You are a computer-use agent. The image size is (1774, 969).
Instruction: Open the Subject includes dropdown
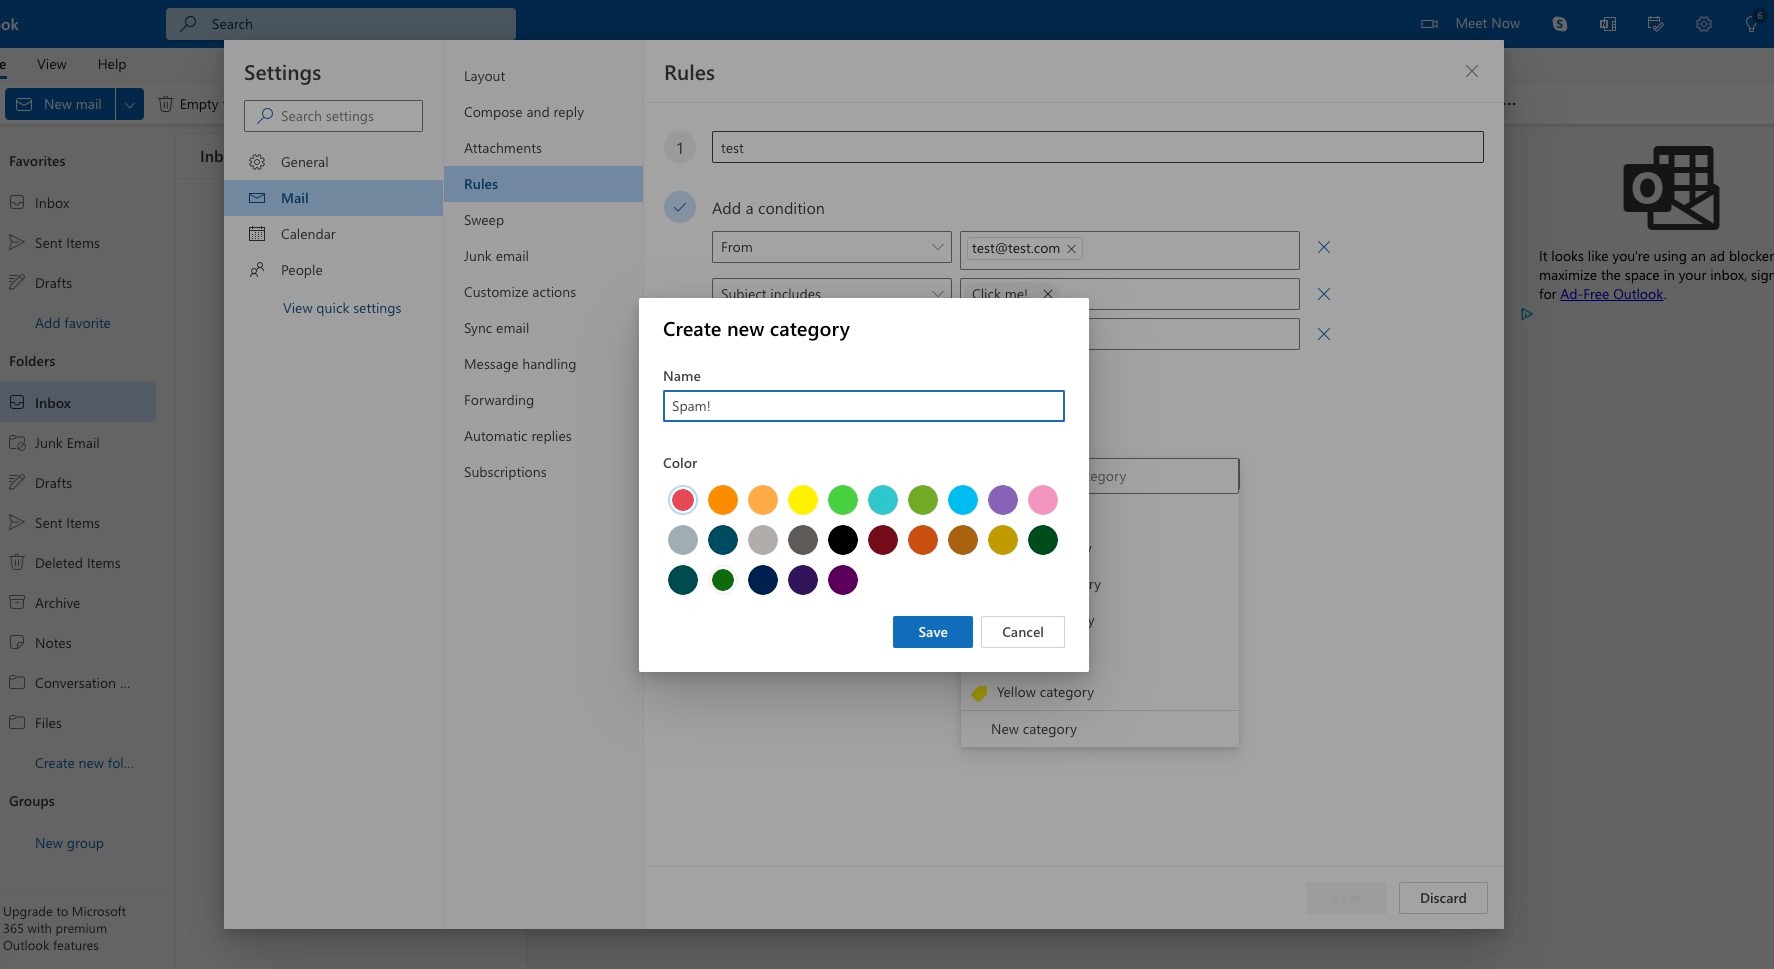[x=937, y=292]
